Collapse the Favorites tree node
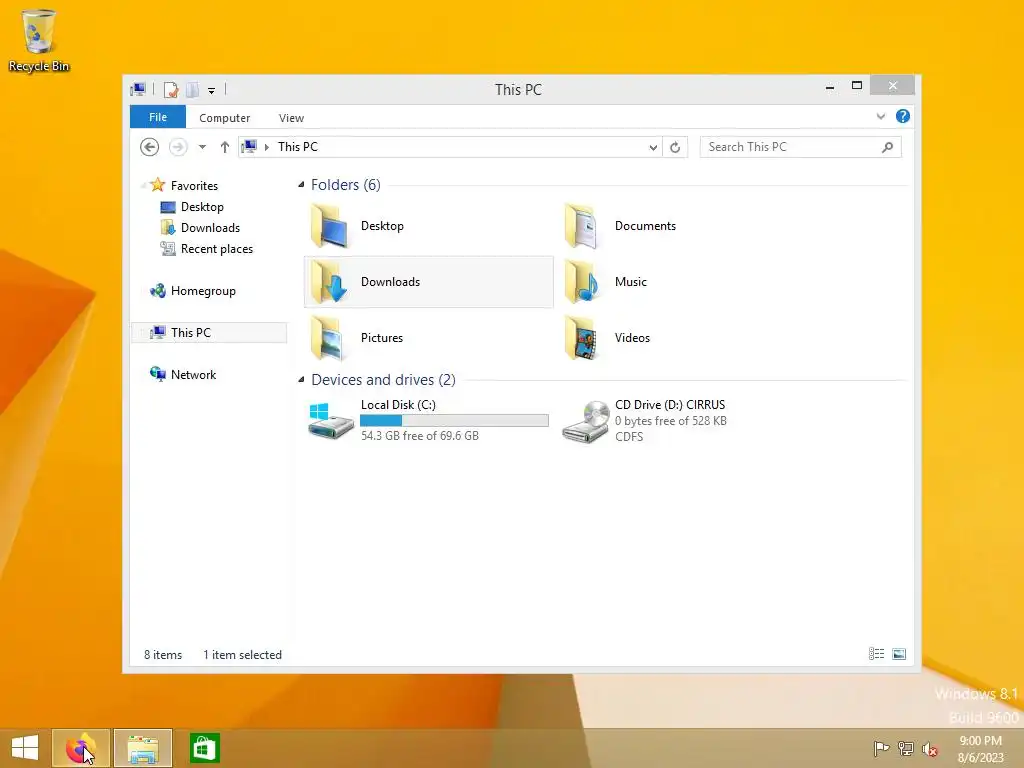Image resolution: width=1024 pixels, height=768 pixels. [x=144, y=185]
